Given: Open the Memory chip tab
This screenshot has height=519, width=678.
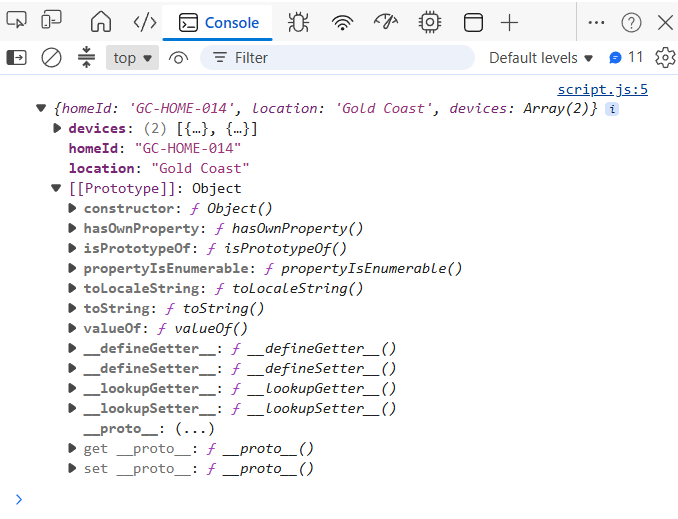Looking at the screenshot, I should coord(430,22).
